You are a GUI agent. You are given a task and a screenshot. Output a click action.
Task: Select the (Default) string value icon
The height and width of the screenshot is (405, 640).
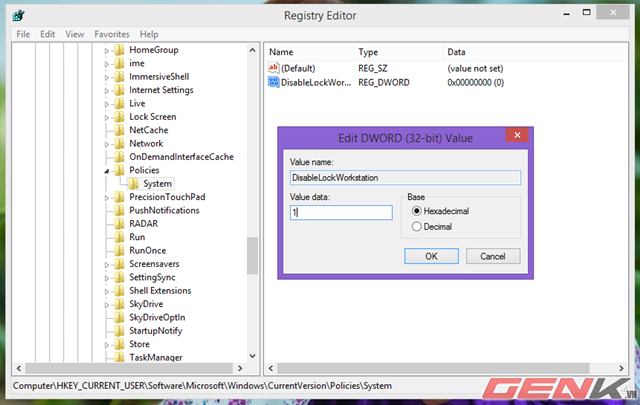[274, 67]
